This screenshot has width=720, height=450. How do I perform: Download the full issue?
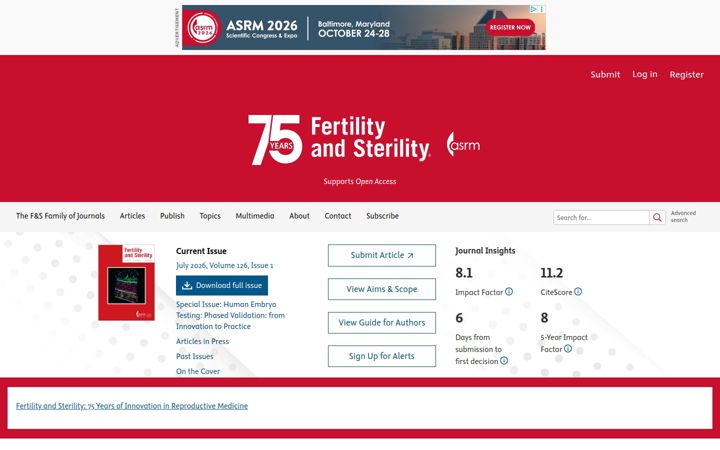(222, 285)
